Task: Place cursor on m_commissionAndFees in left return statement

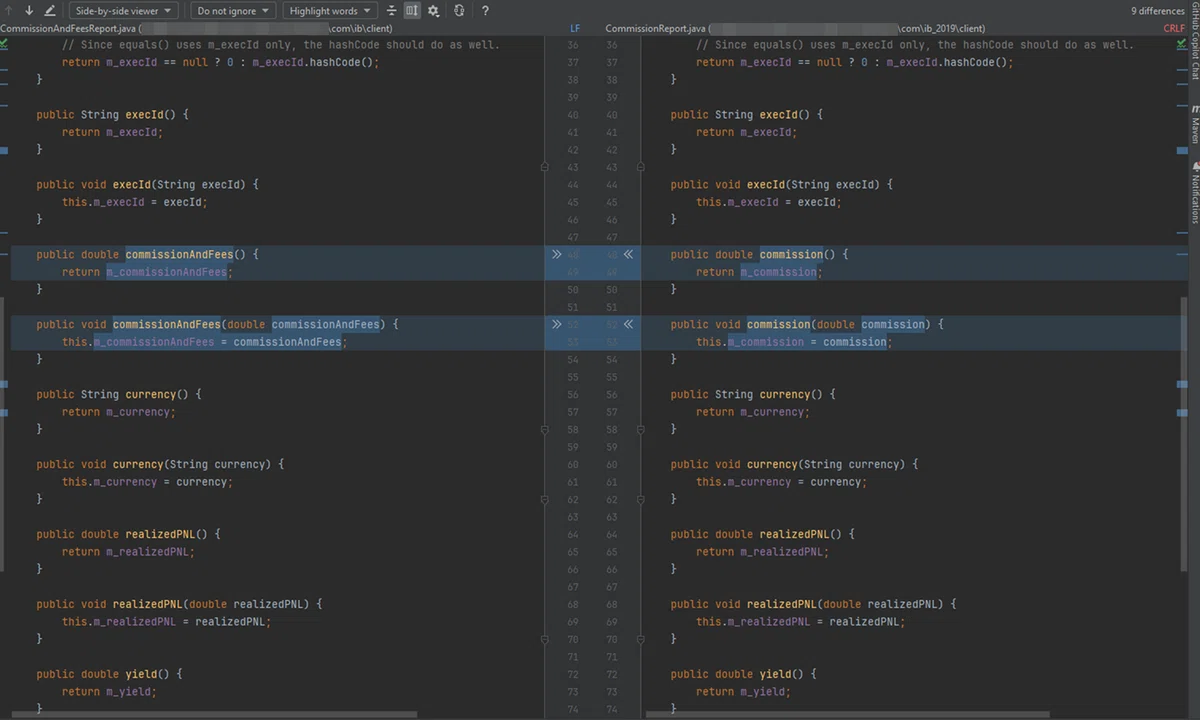Action: (x=166, y=272)
